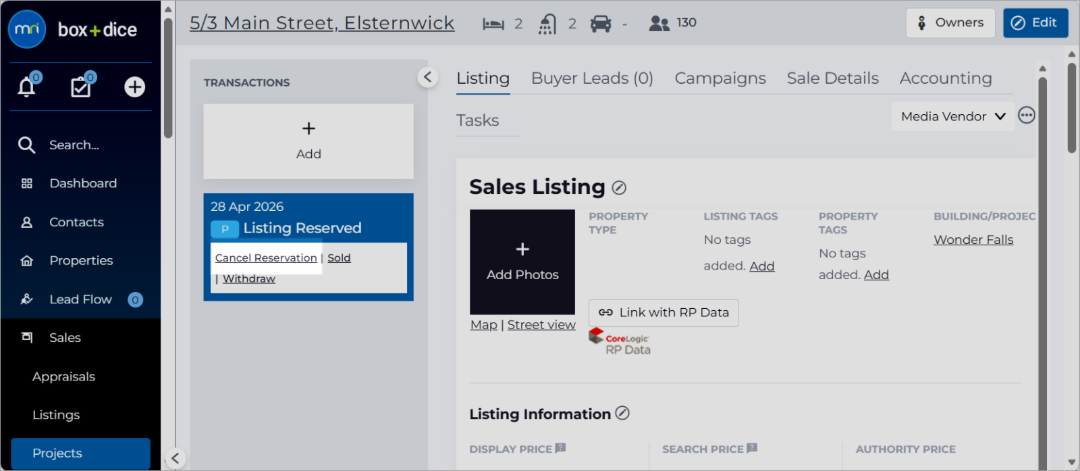
Task: Open the Tasks tab
Action: click(477, 121)
